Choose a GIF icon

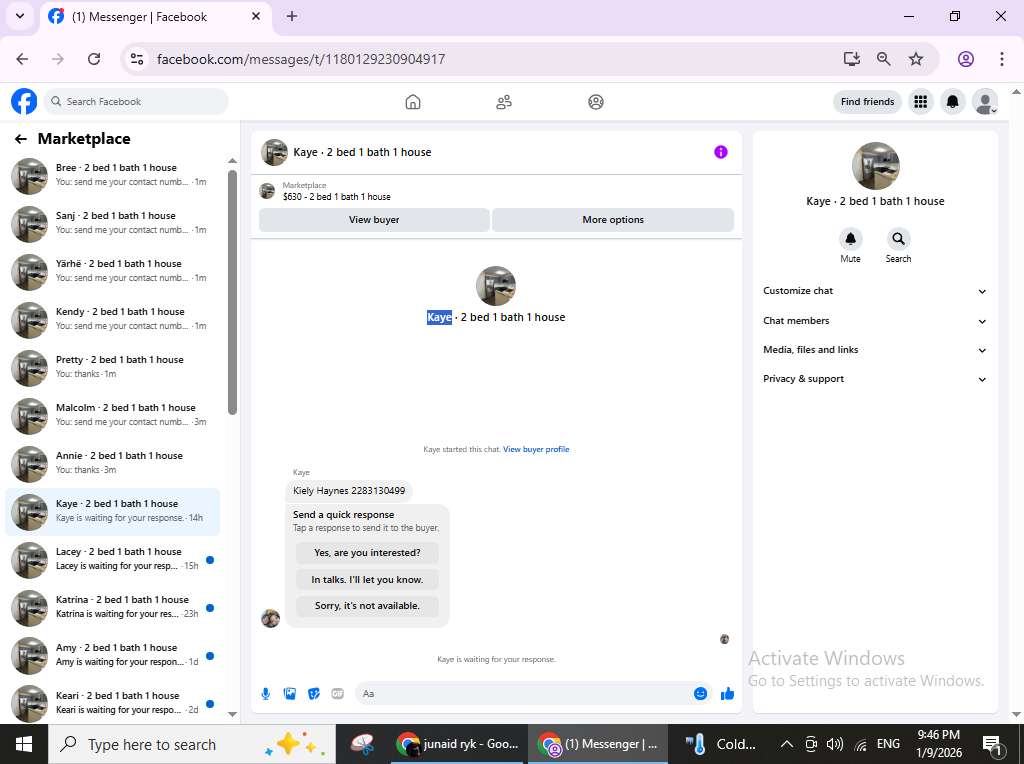(x=338, y=693)
